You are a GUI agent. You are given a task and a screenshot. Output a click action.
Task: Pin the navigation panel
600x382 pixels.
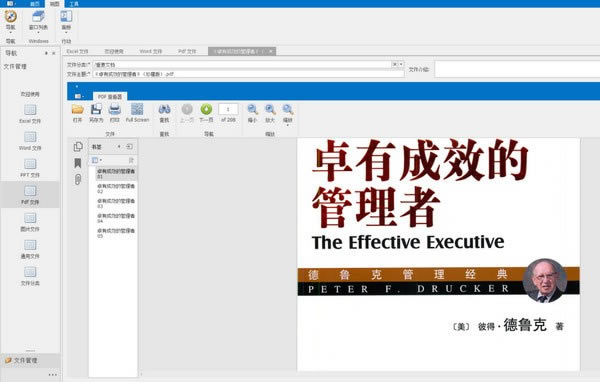pos(46,53)
